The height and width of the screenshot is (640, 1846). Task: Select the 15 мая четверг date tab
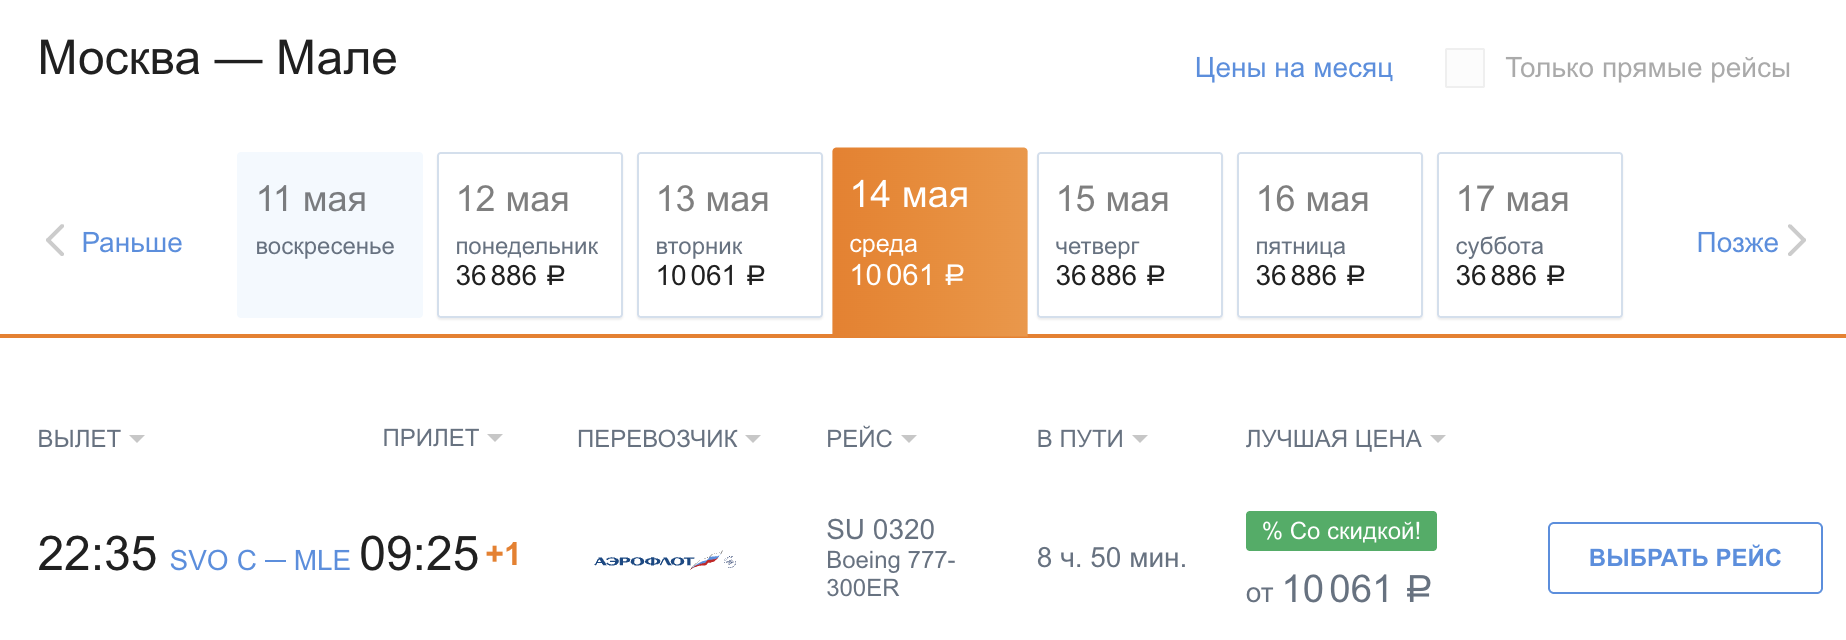point(1130,235)
